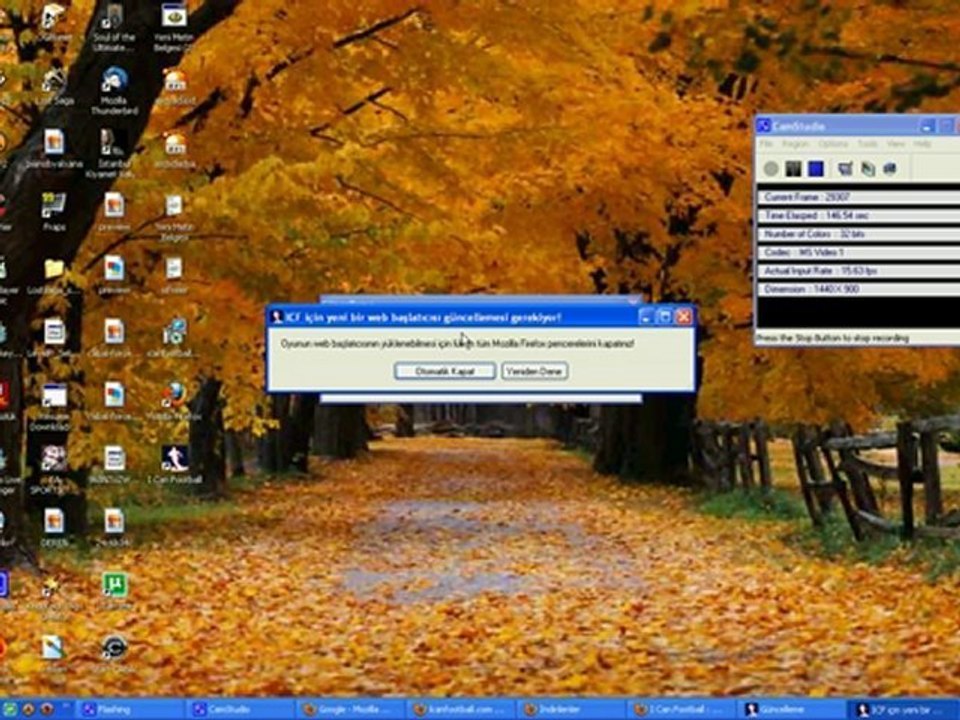Switch to I Can Football taskbar button
960x720 pixels.
click(x=681, y=710)
